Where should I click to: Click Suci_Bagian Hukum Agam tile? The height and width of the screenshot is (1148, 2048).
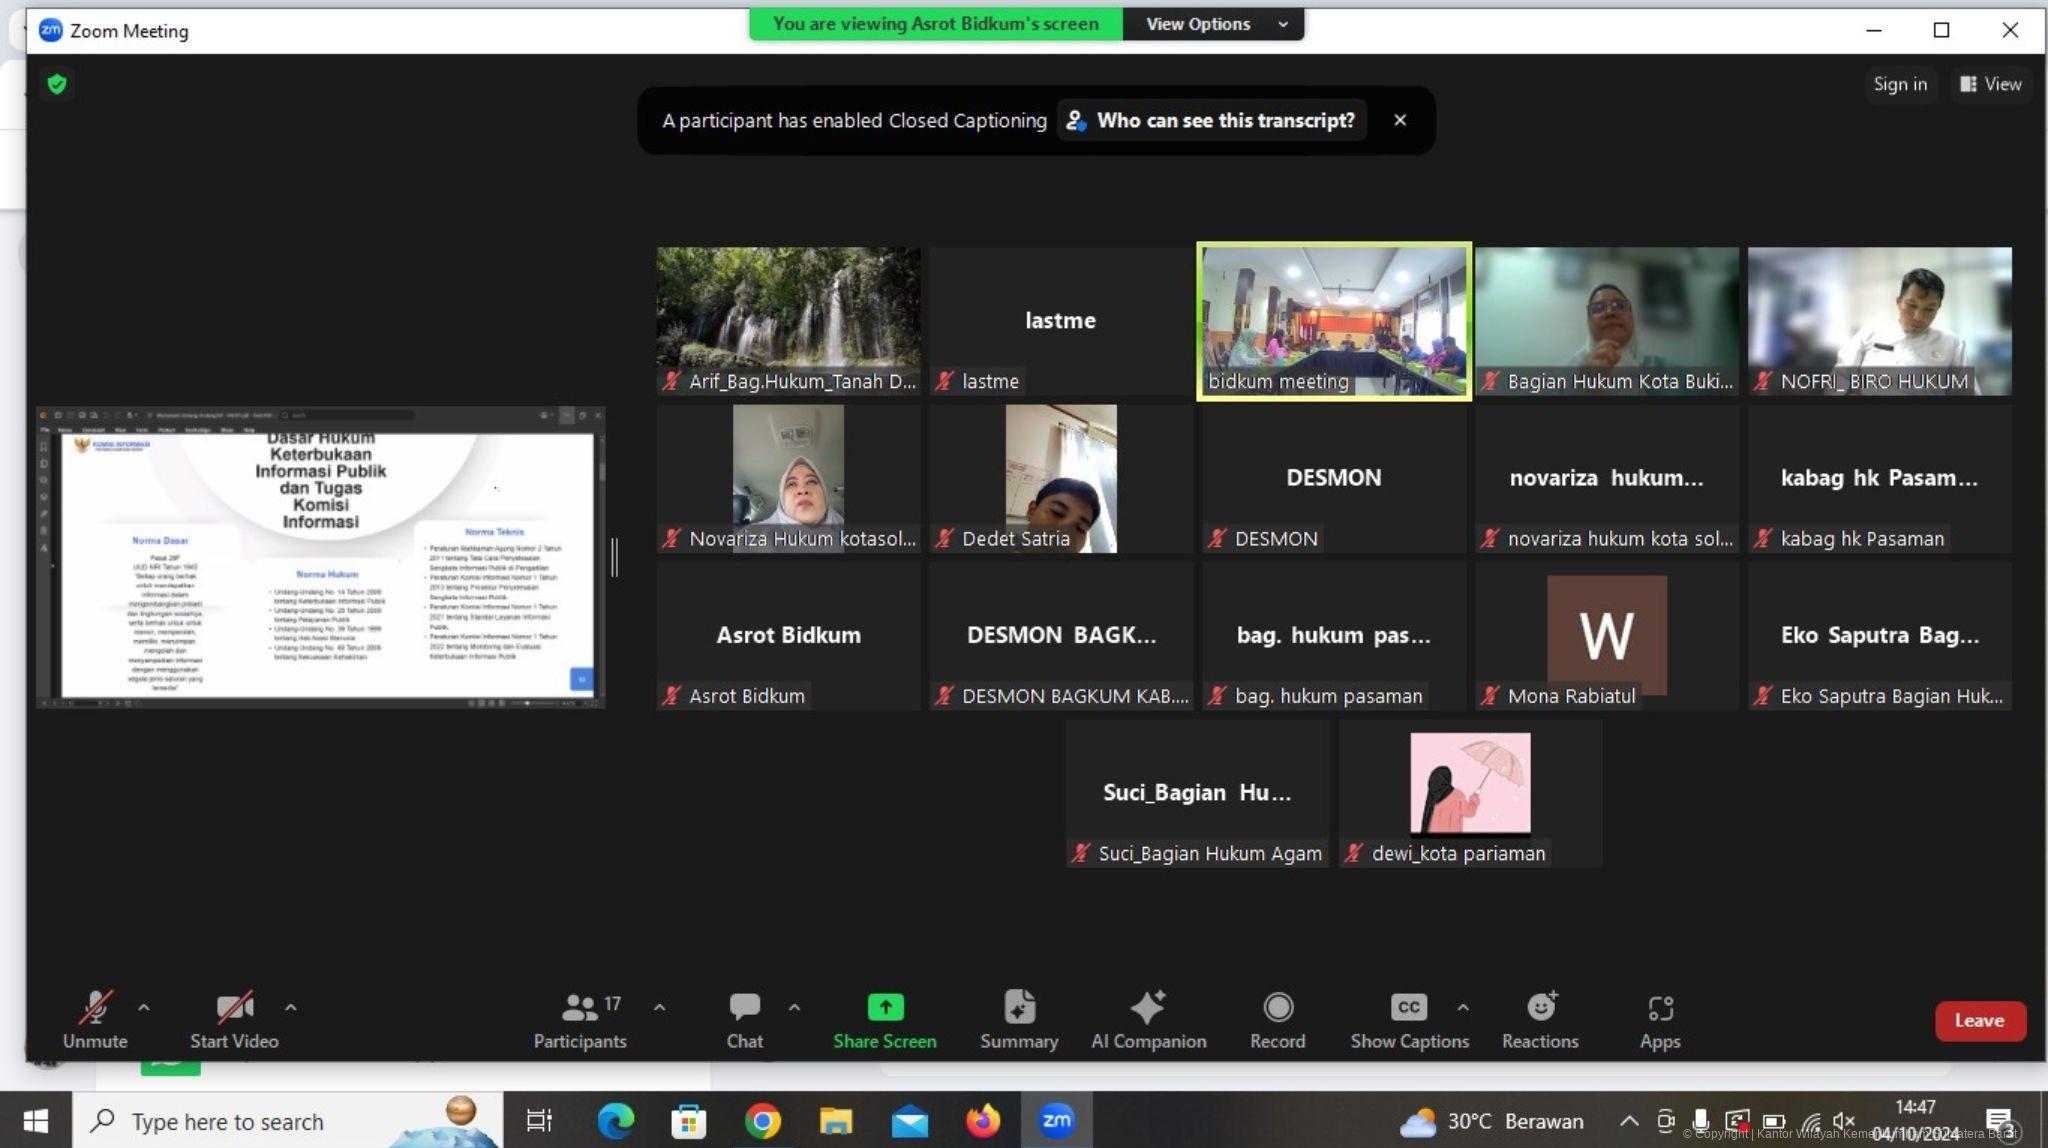point(1197,793)
